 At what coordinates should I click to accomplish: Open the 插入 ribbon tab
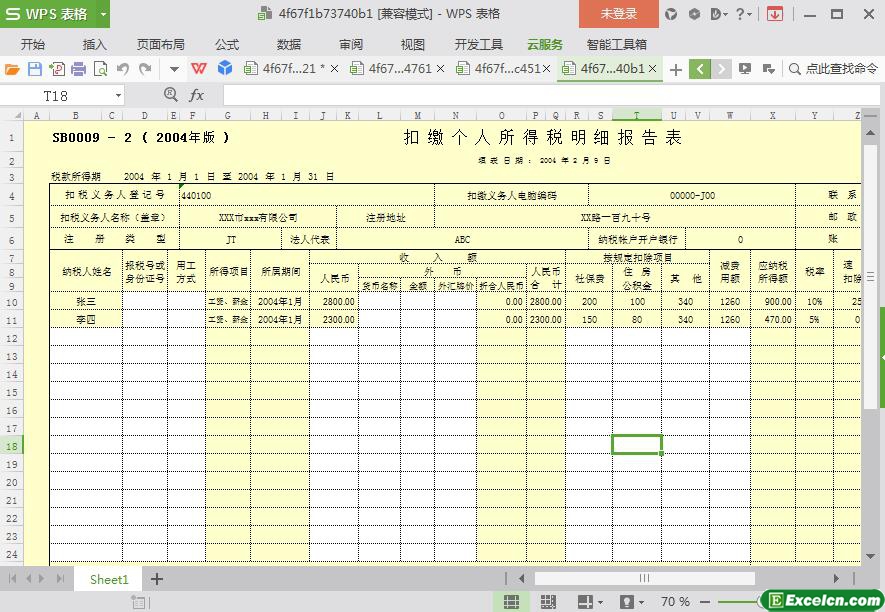[95, 44]
